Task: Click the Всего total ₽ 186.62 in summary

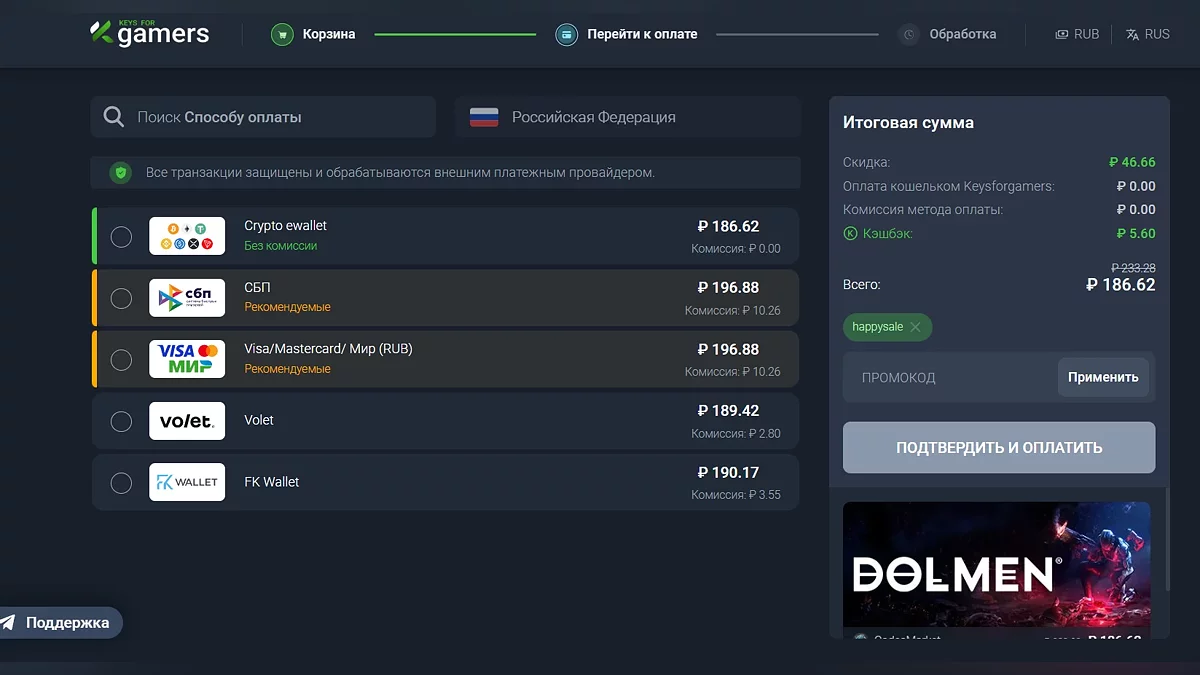Action: click(1121, 285)
